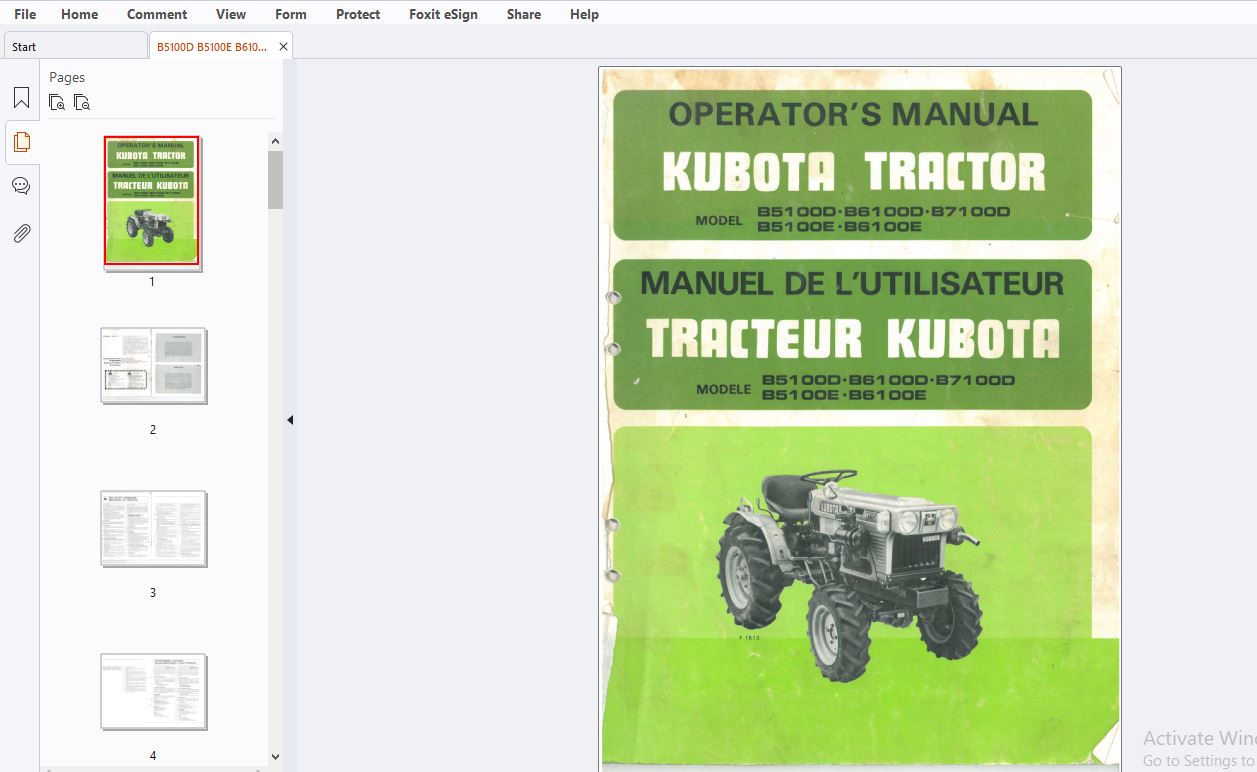The width and height of the screenshot is (1257, 772).
Task: Click the enlarge page thumbnails icon
Action: [57, 102]
